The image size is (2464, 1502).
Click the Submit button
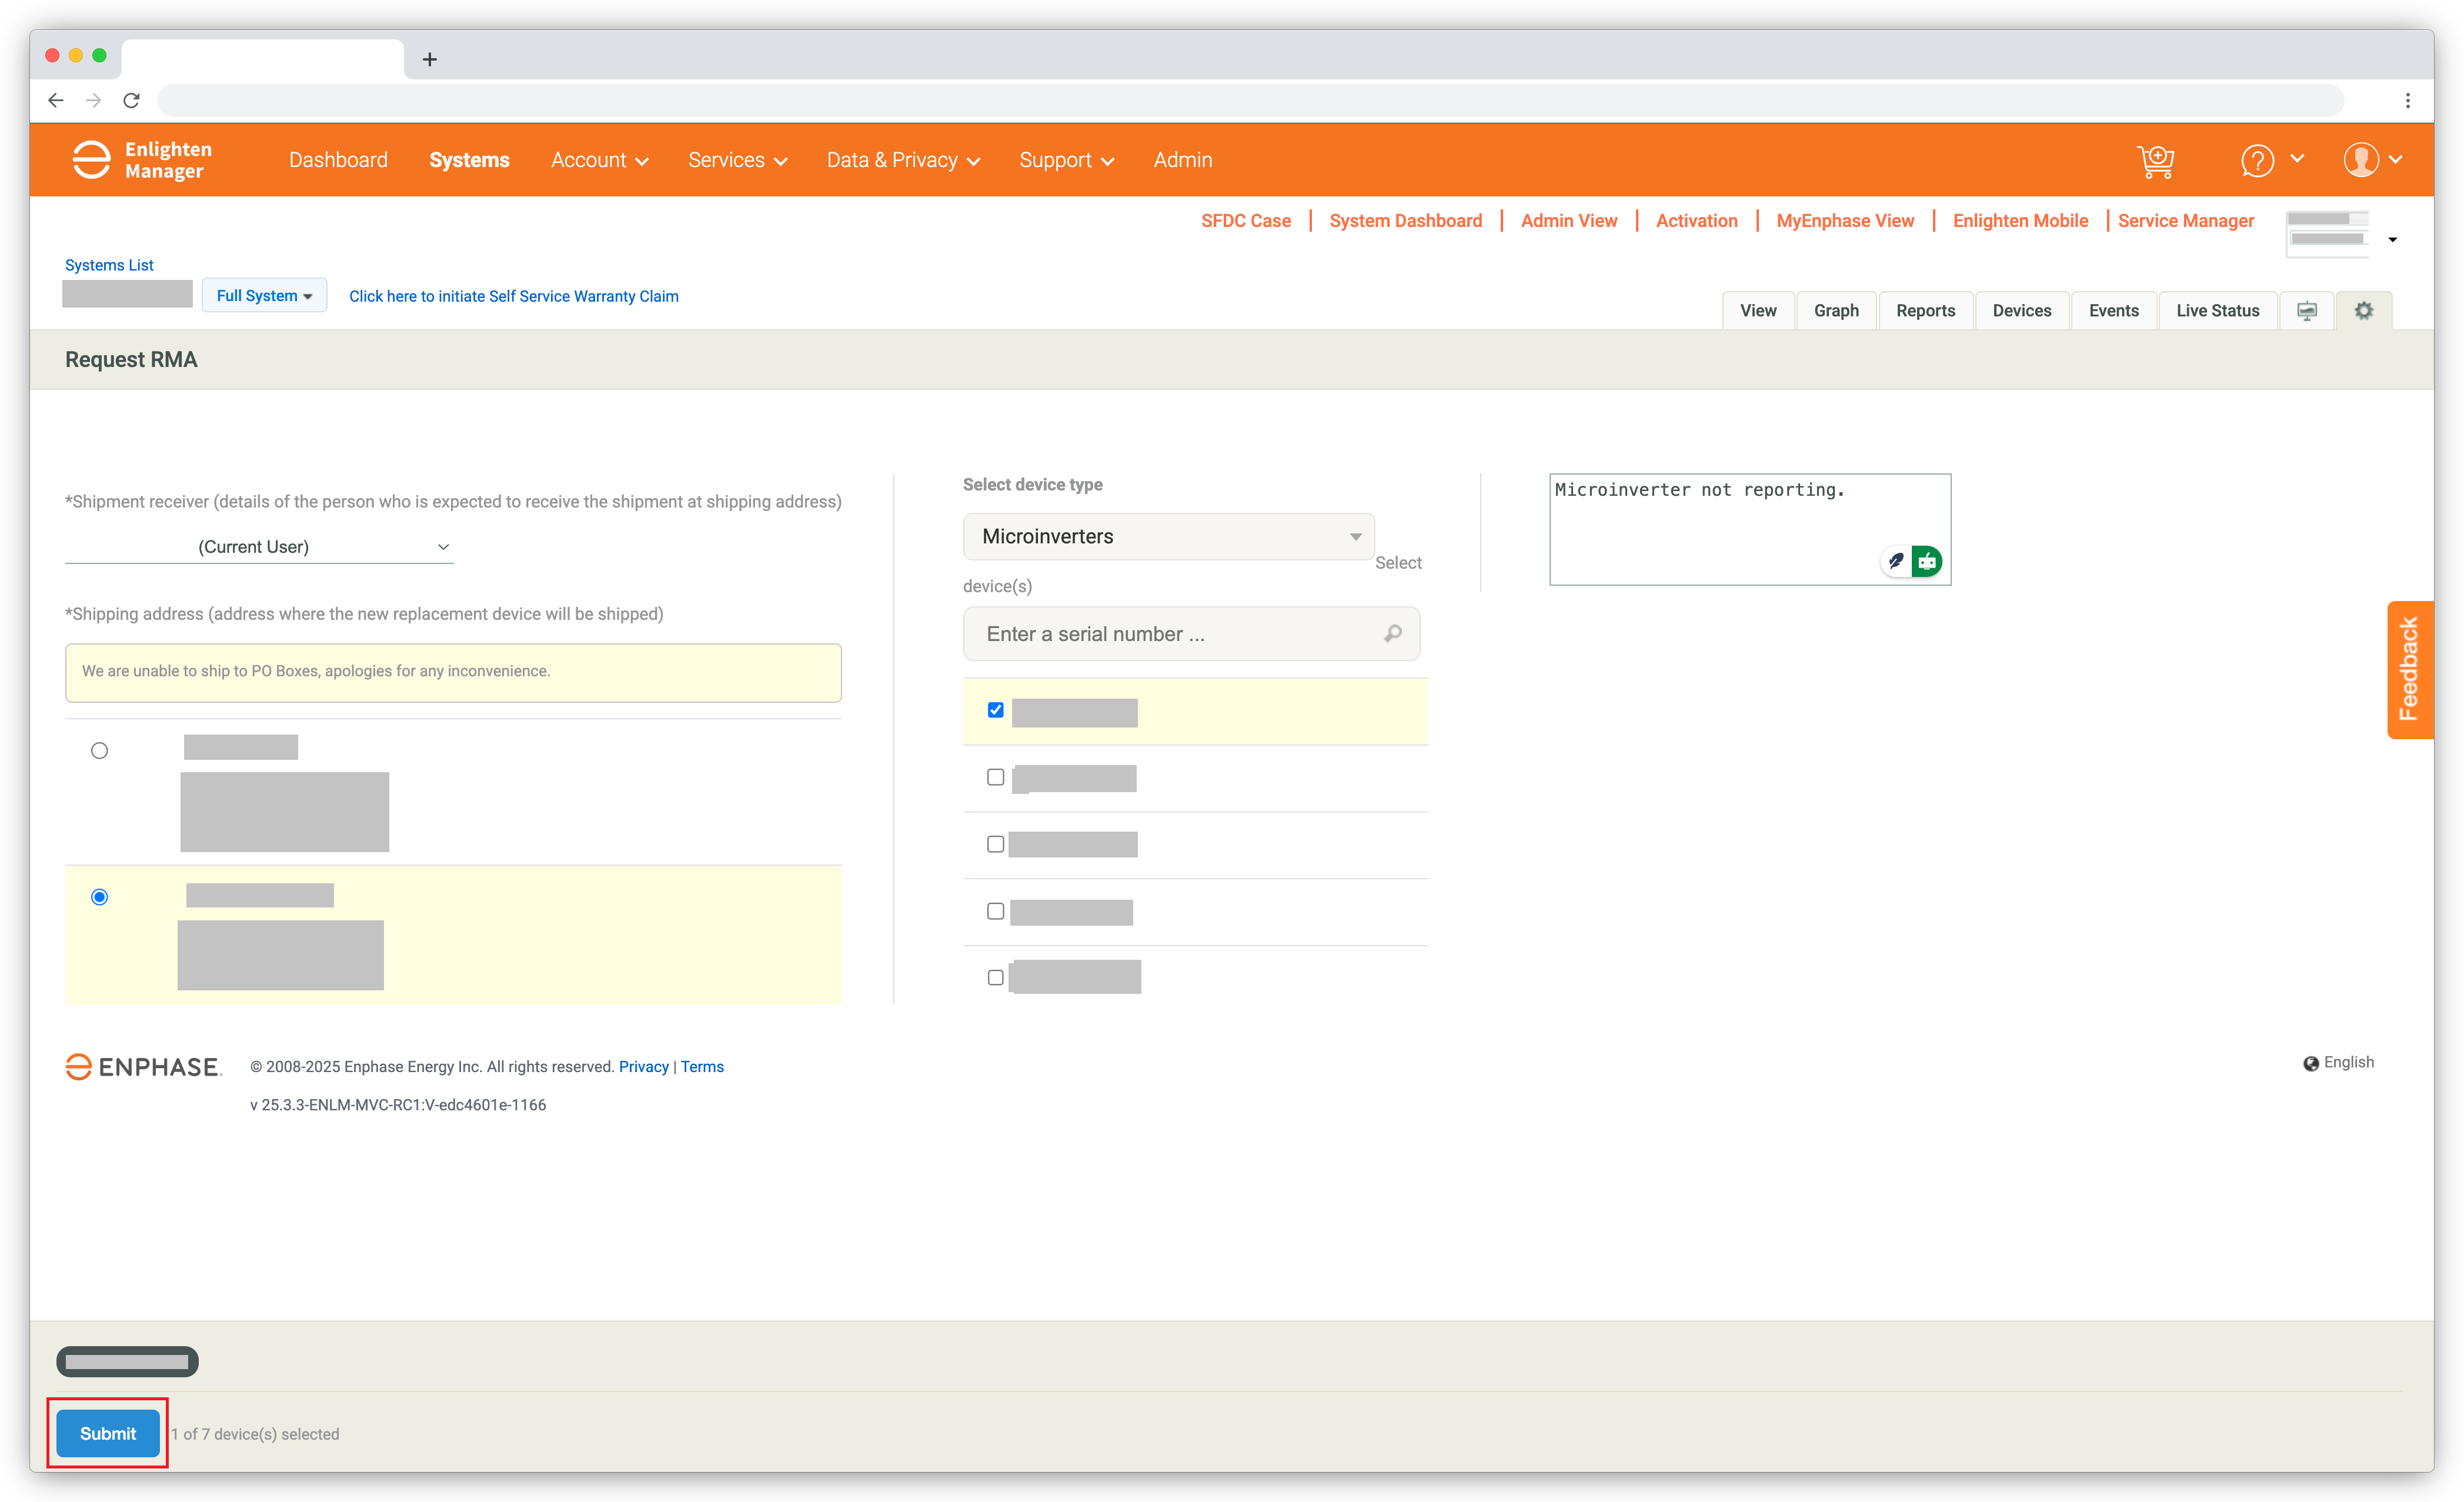click(108, 1433)
